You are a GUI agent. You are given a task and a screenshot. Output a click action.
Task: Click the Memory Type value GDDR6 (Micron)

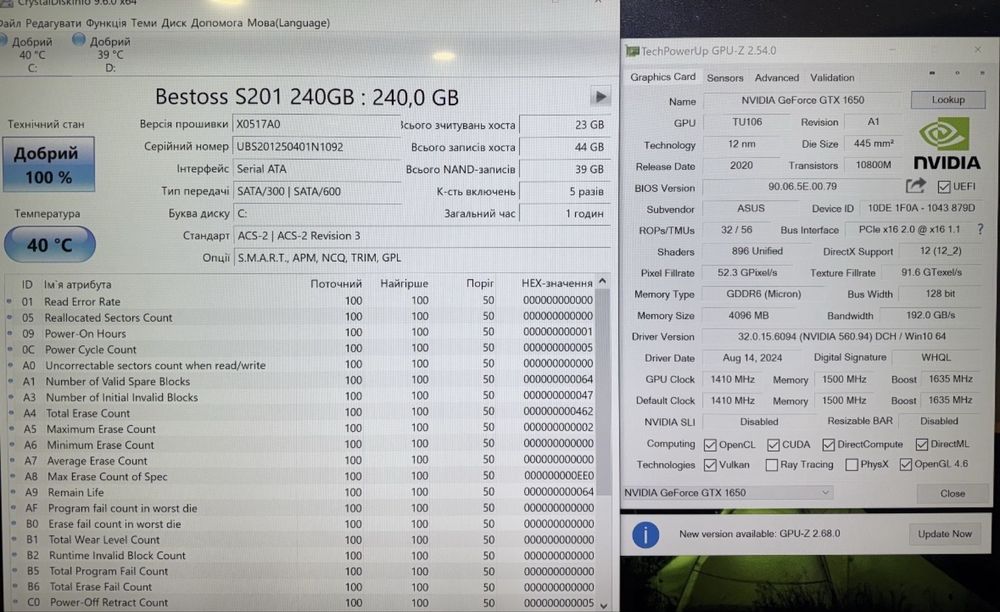(763, 294)
